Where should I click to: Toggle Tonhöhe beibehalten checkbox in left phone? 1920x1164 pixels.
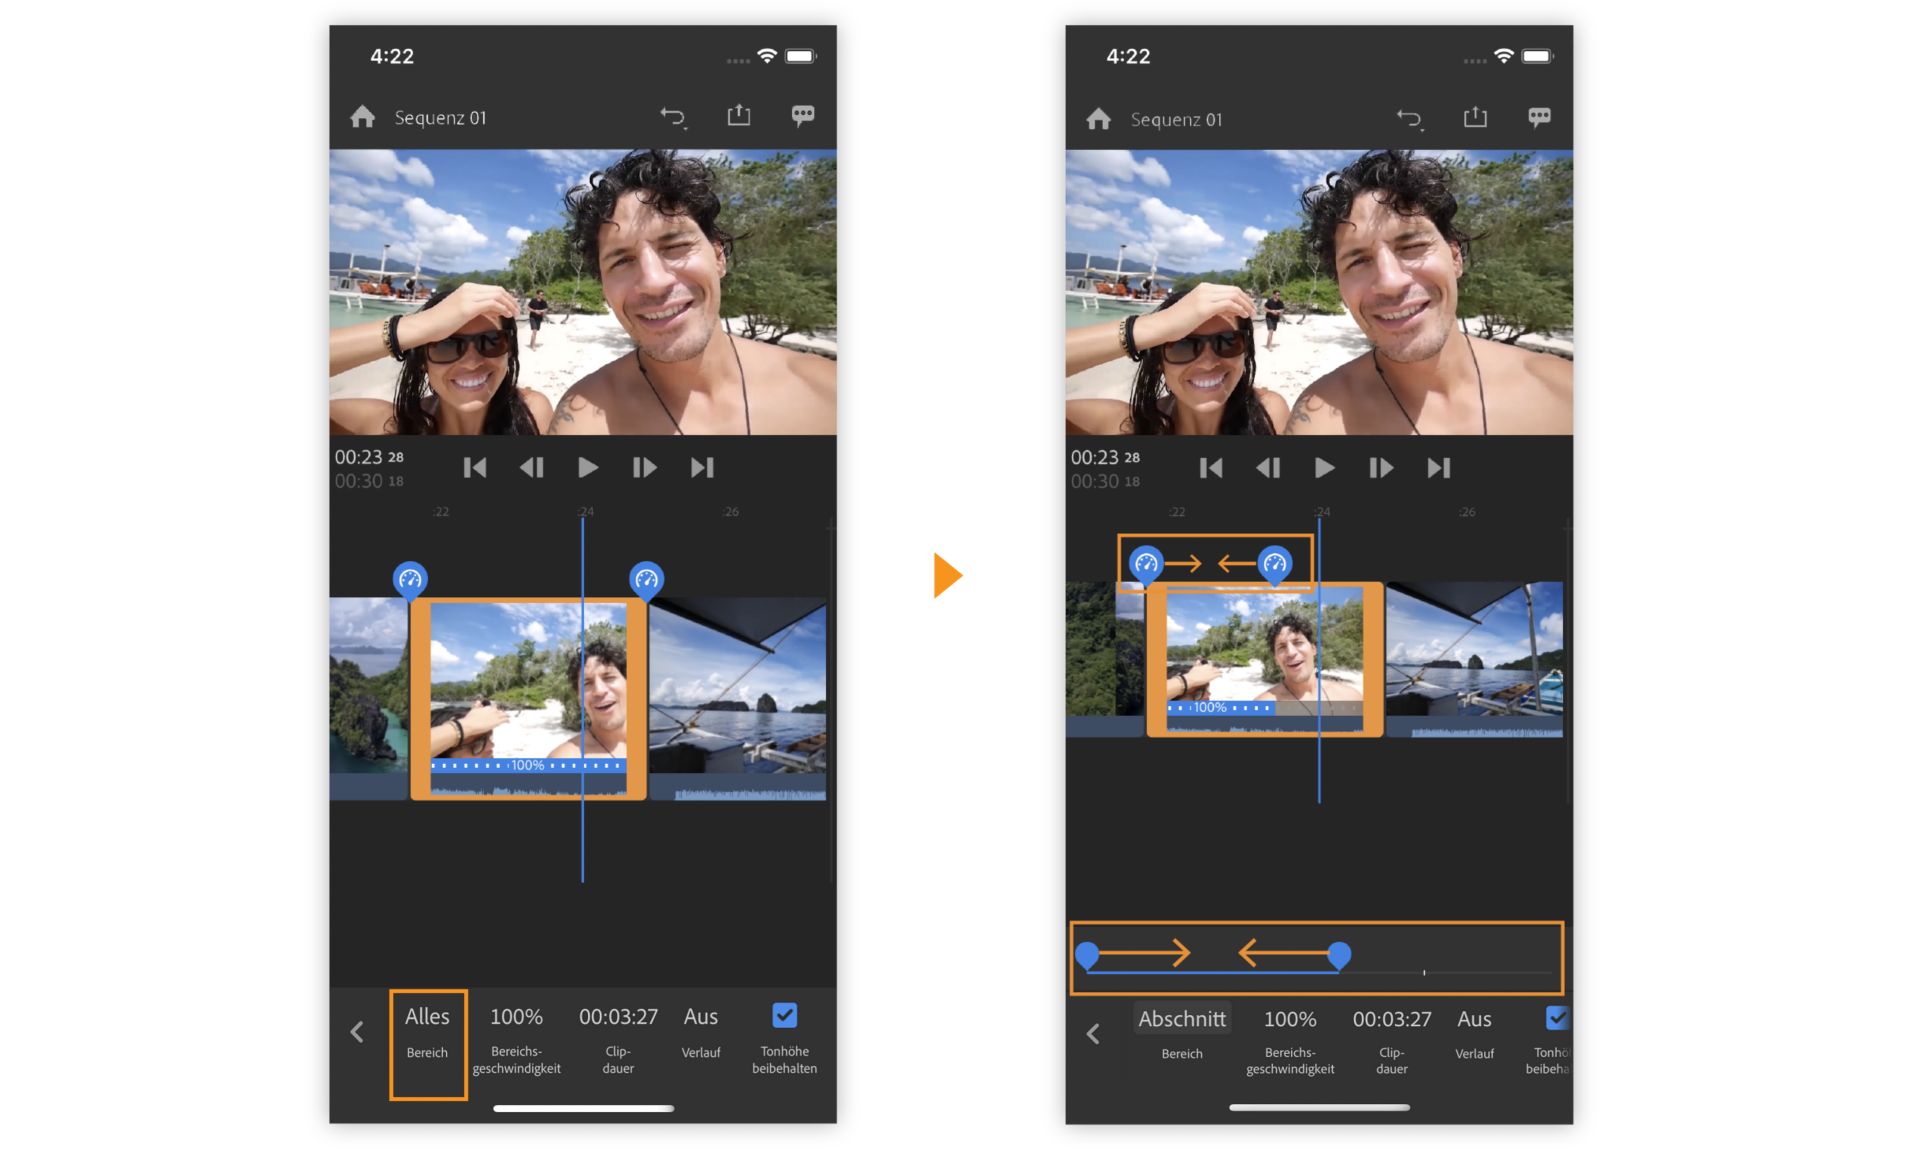pyautogui.click(x=785, y=1016)
